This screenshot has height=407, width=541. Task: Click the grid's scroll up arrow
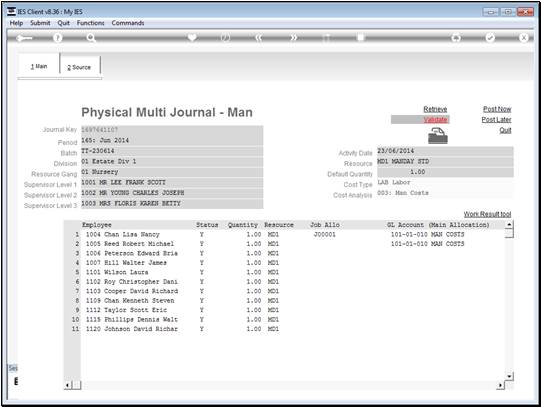(509, 225)
